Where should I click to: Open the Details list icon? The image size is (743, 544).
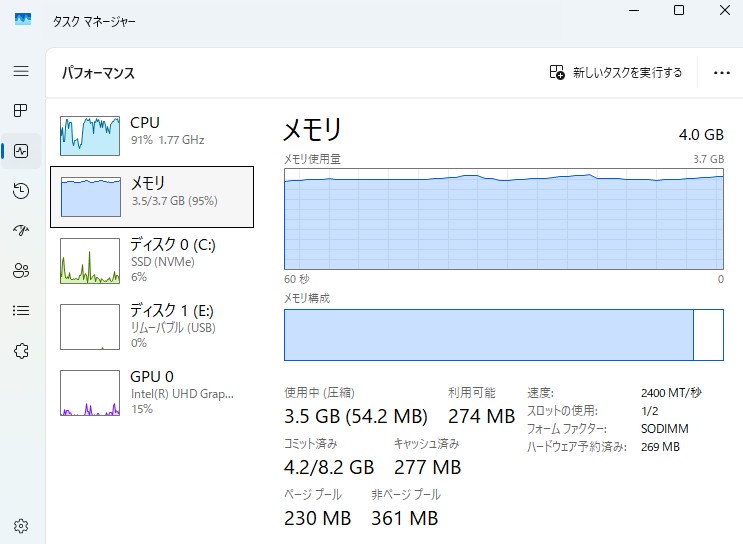click(x=21, y=311)
